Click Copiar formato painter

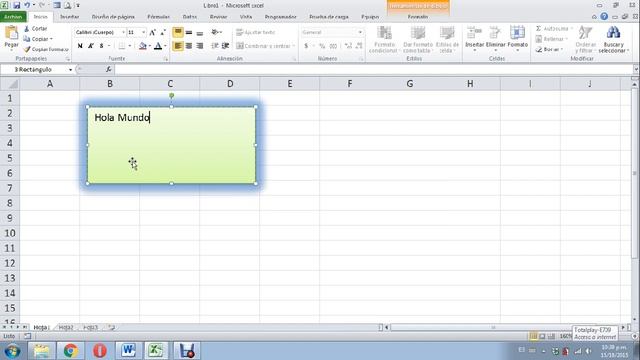[46, 49]
